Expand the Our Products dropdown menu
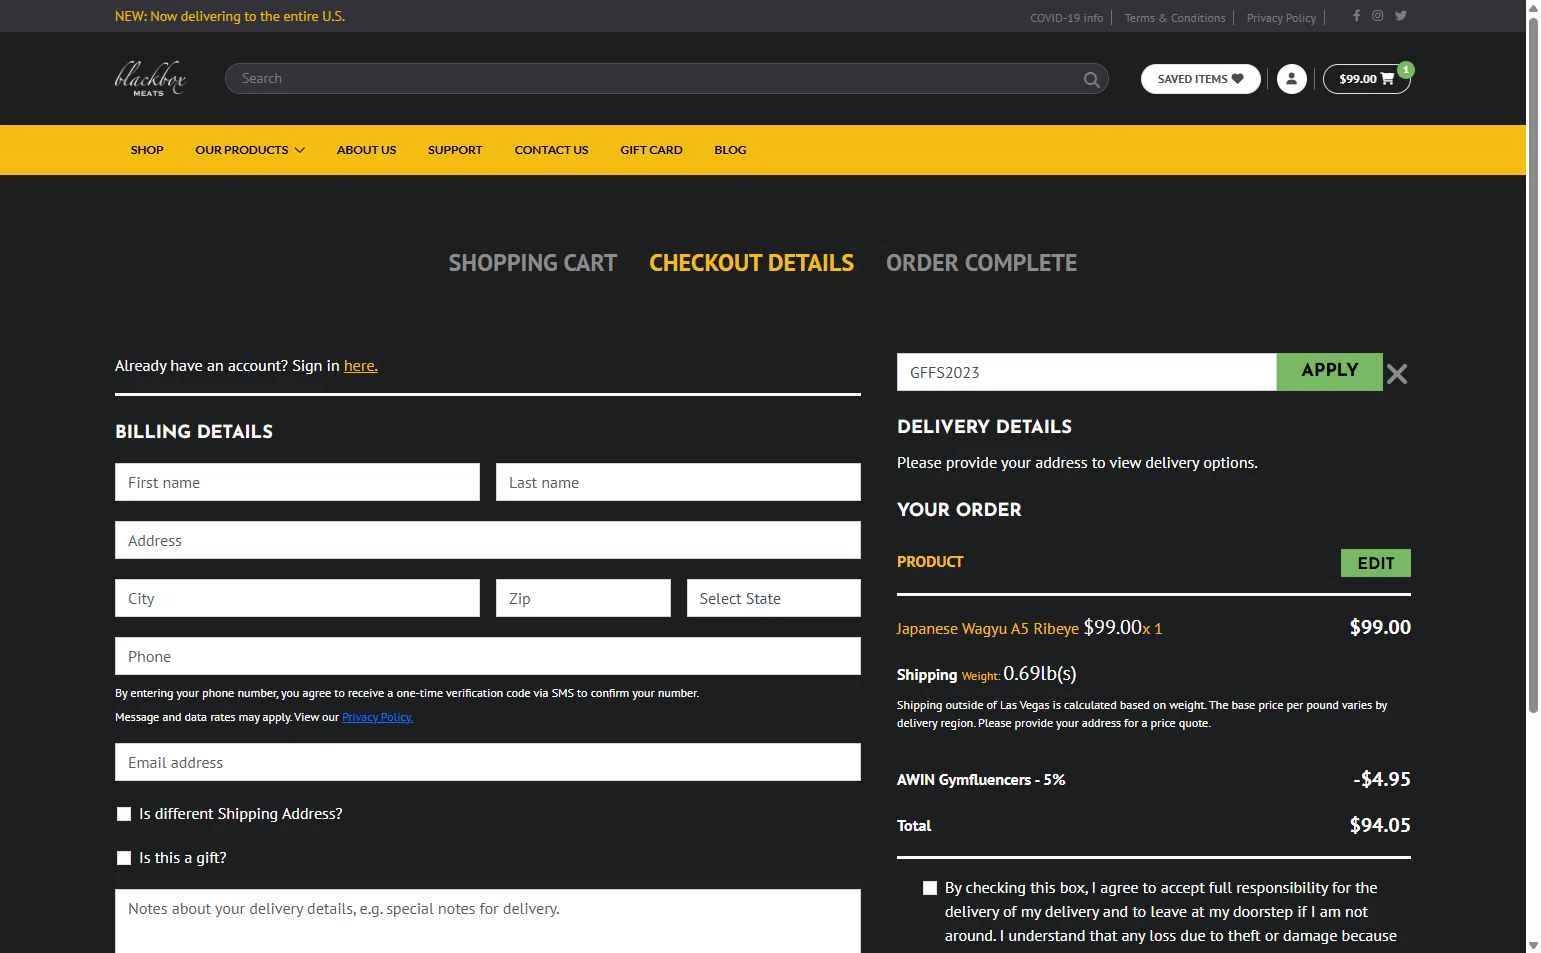Screen dimensions: 1541x953 (250, 150)
